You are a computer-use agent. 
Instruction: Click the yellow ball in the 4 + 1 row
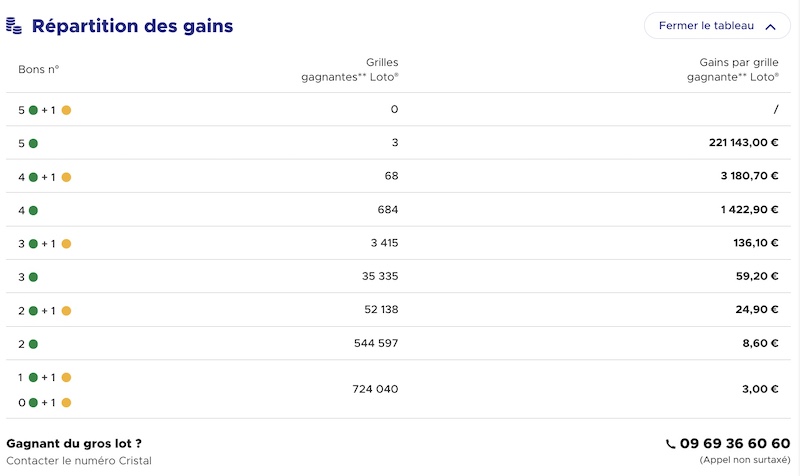tap(66, 177)
